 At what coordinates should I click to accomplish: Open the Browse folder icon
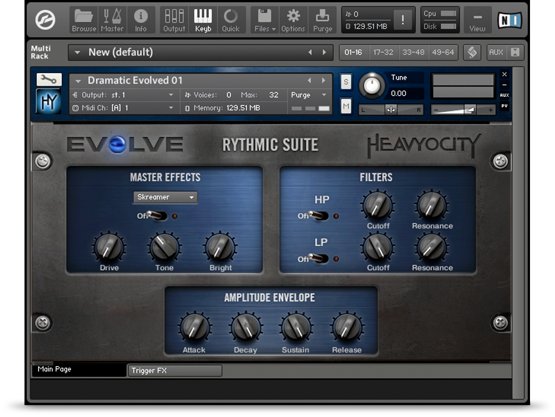[x=84, y=20]
